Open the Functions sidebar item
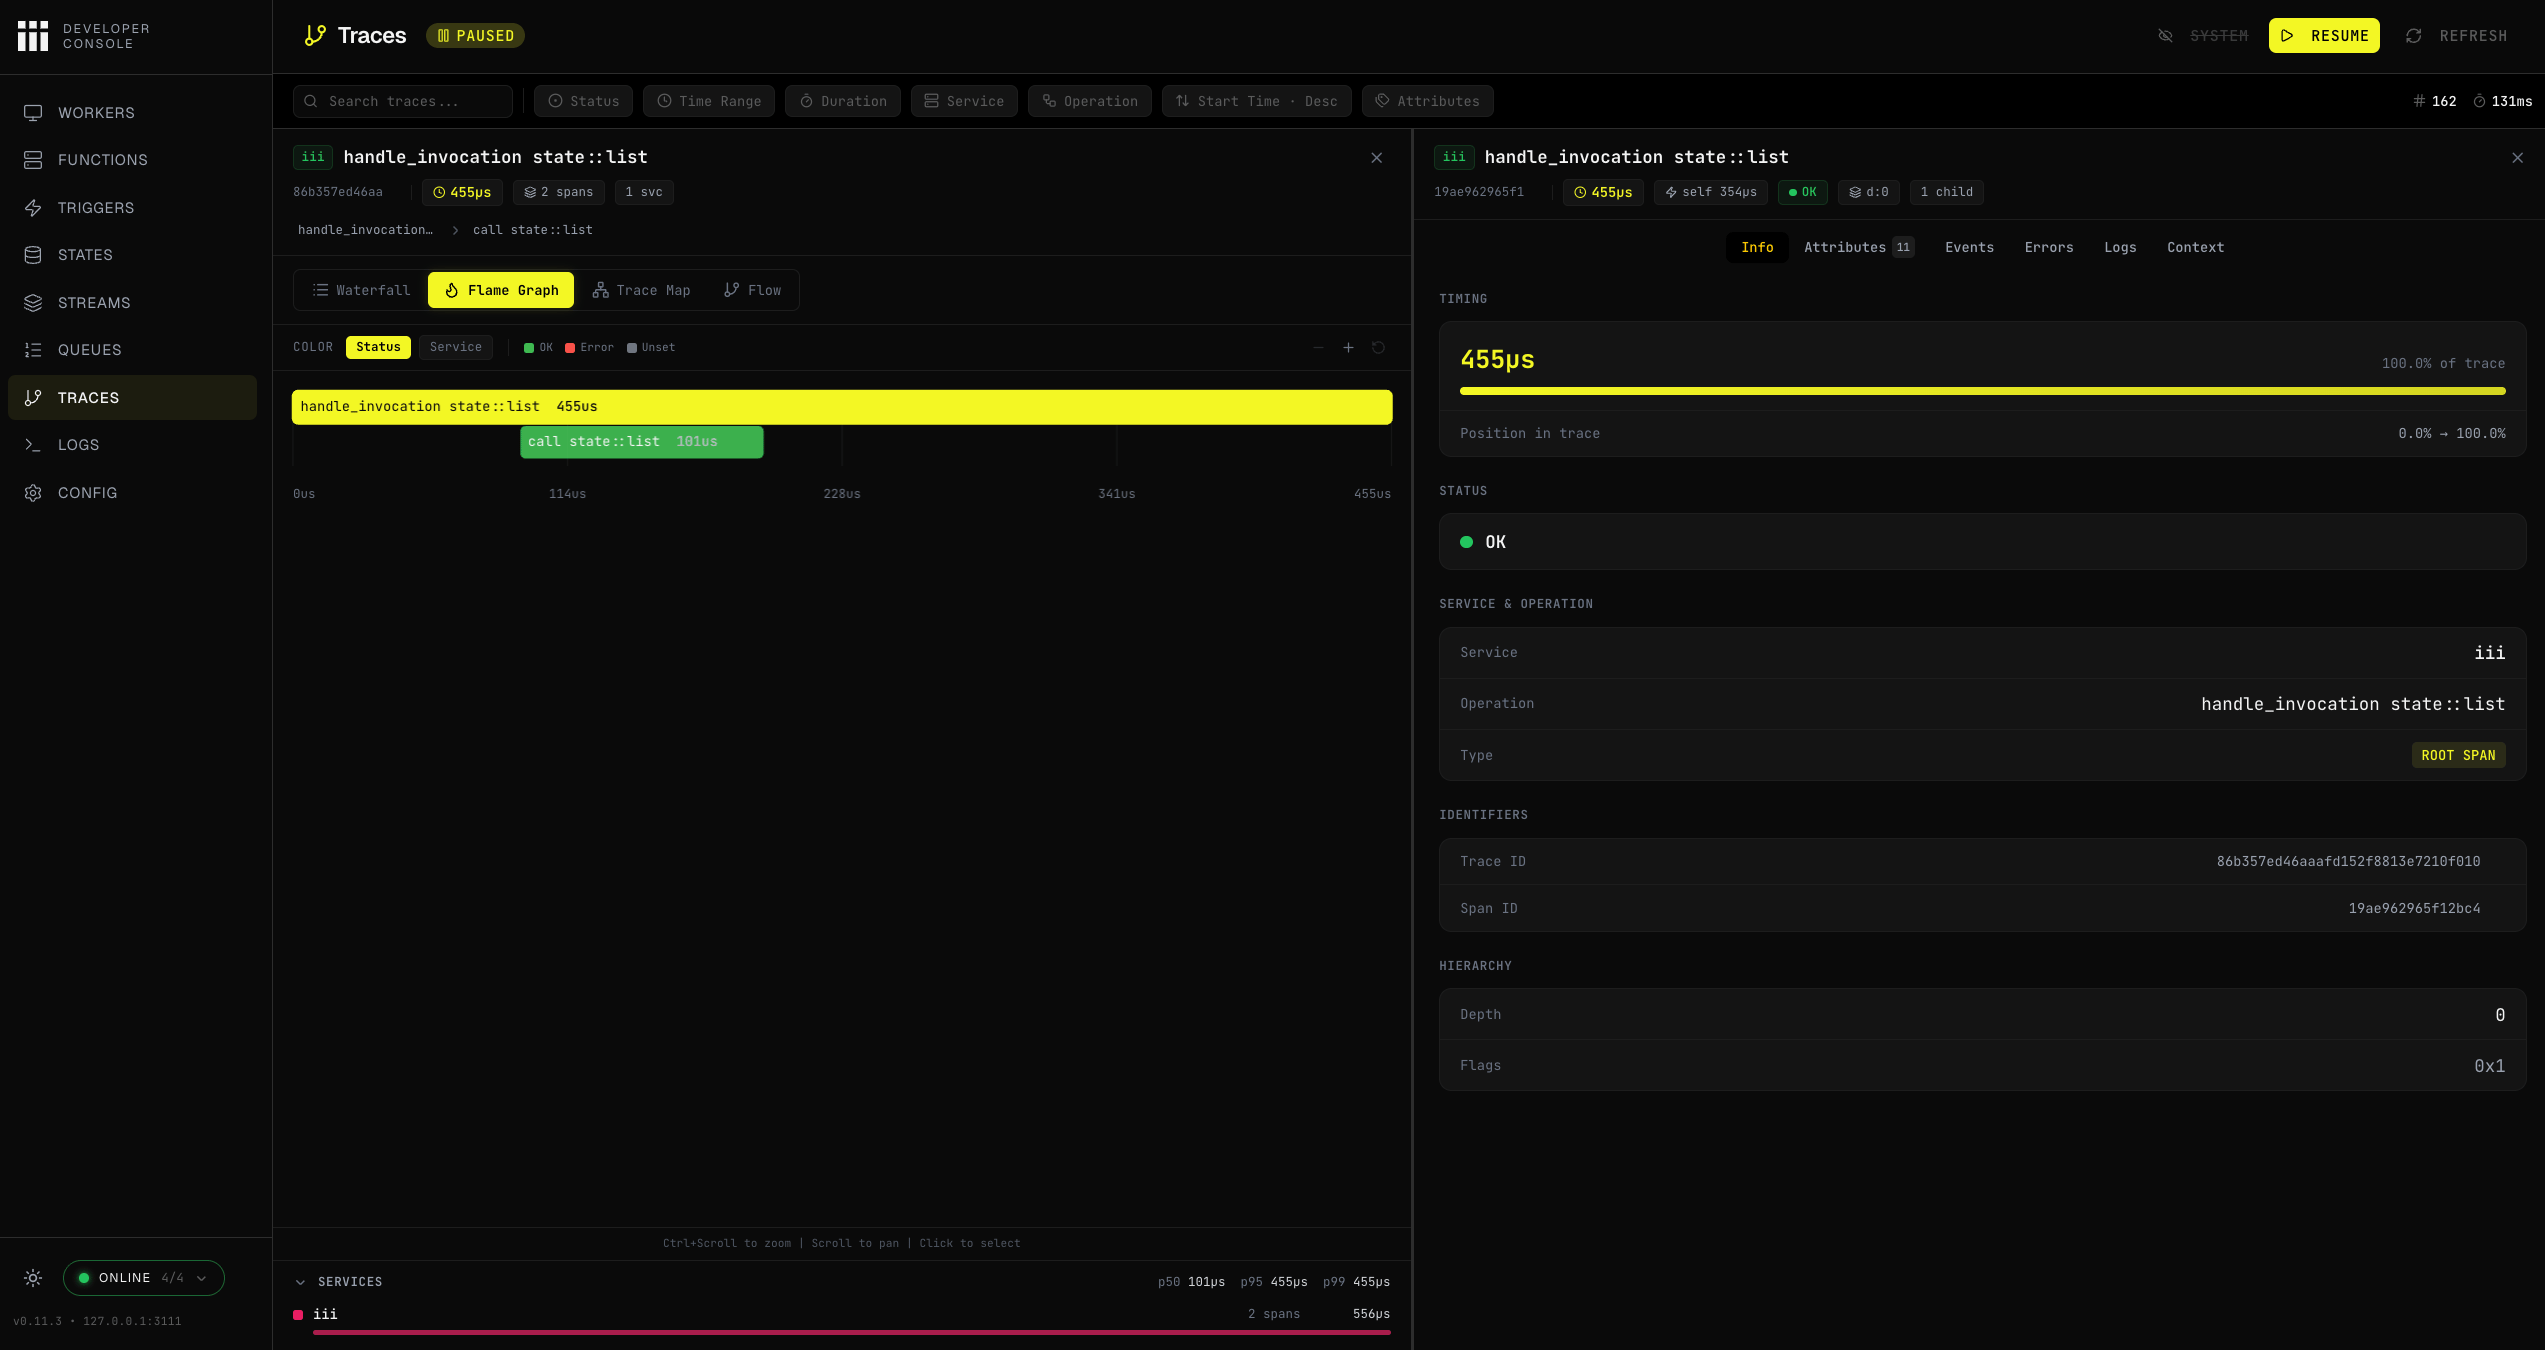The width and height of the screenshot is (2545, 1350). pos(132,160)
